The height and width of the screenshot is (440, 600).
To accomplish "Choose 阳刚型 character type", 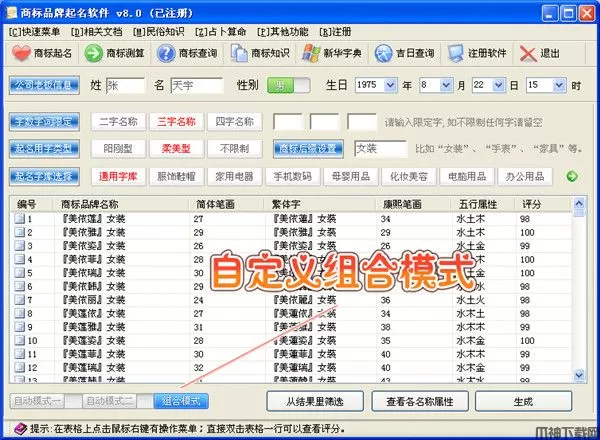I will point(118,149).
